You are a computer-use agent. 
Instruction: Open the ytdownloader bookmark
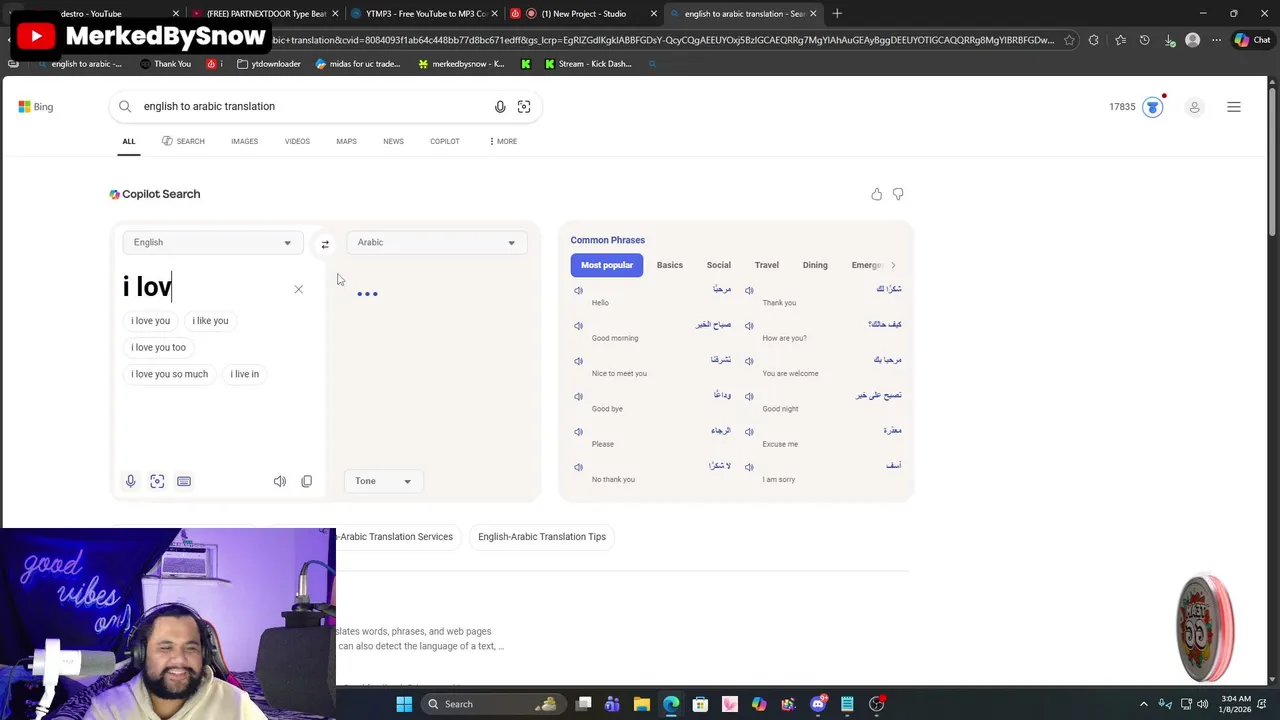pos(269,64)
